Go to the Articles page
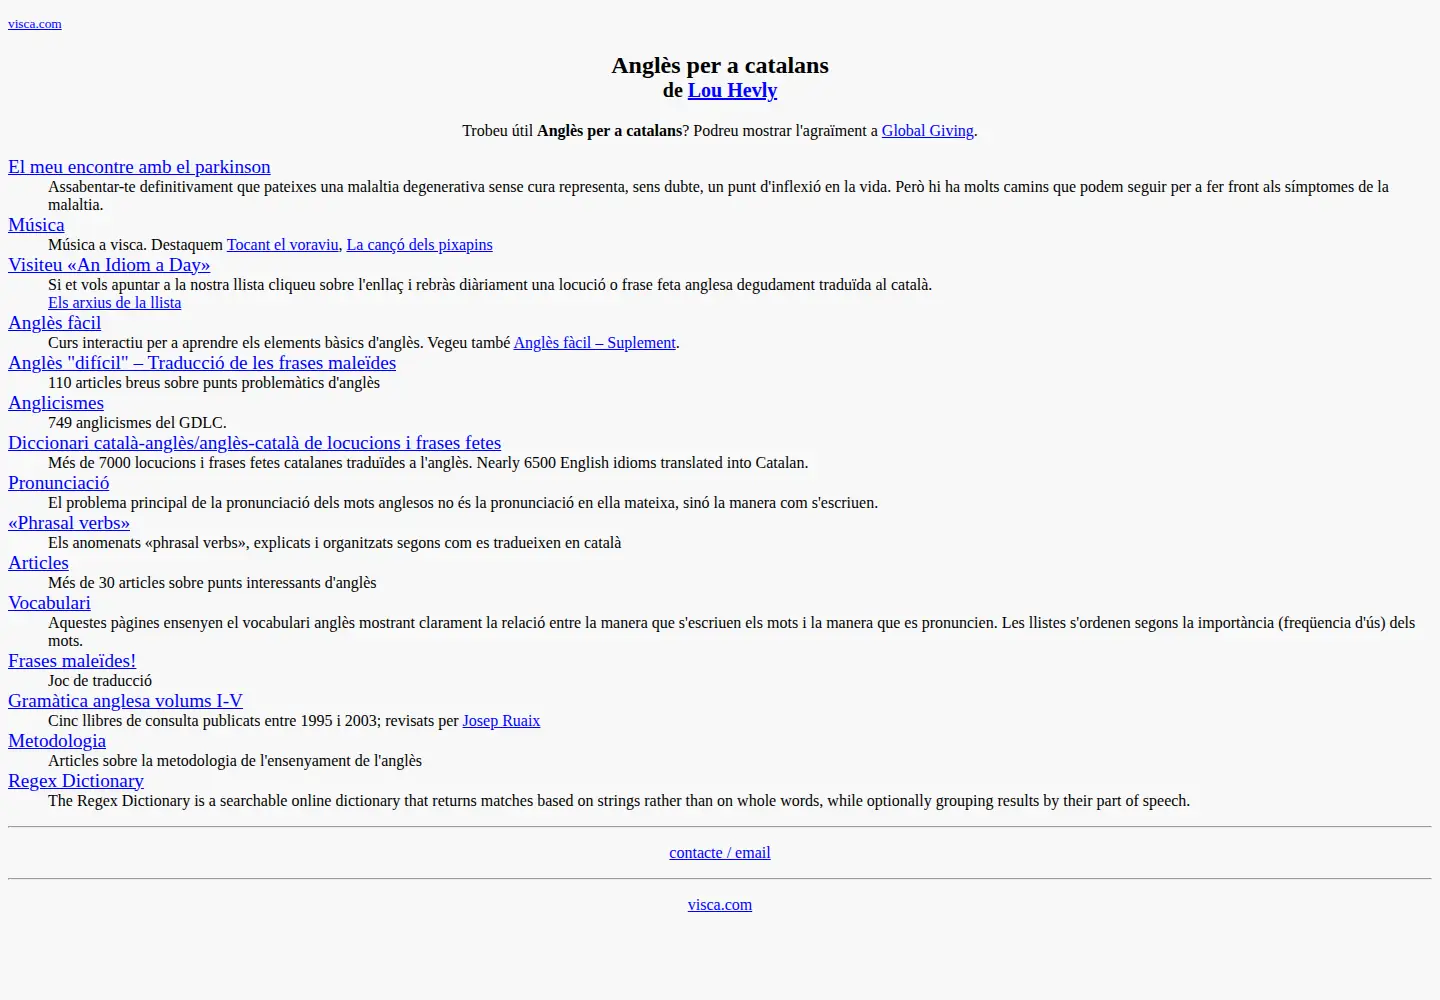 [39, 563]
